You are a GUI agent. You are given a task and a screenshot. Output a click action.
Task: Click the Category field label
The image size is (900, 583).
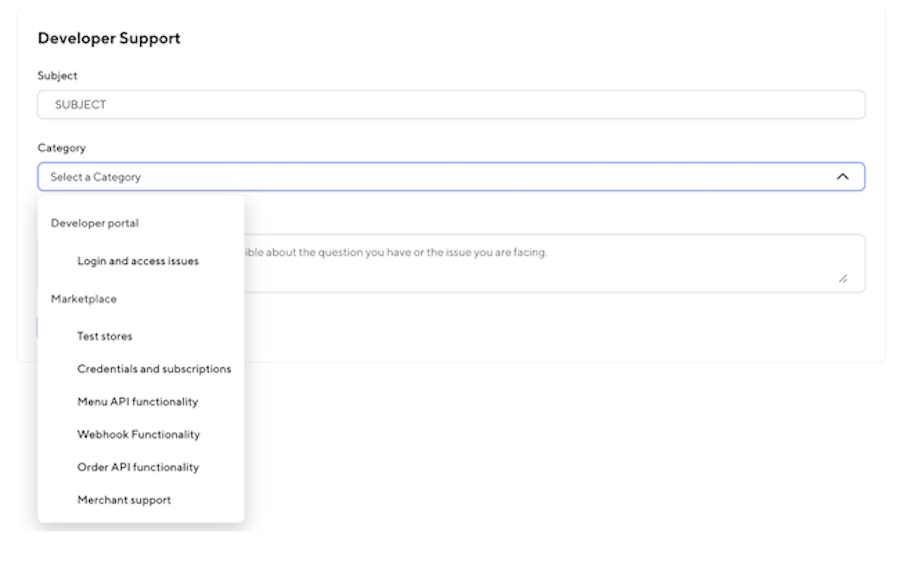pyautogui.click(x=62, y=148)
